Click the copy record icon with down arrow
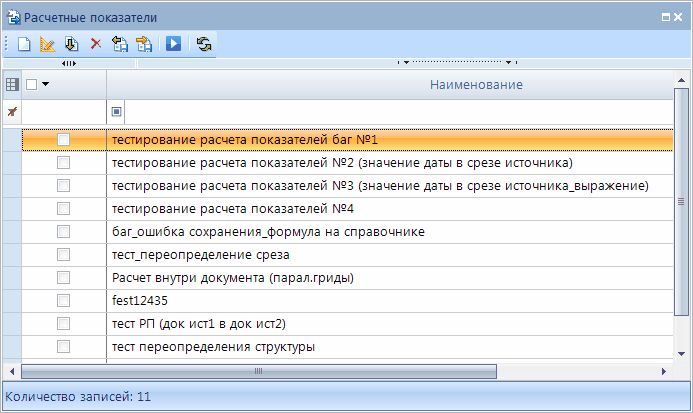 [x=71, y=44]
